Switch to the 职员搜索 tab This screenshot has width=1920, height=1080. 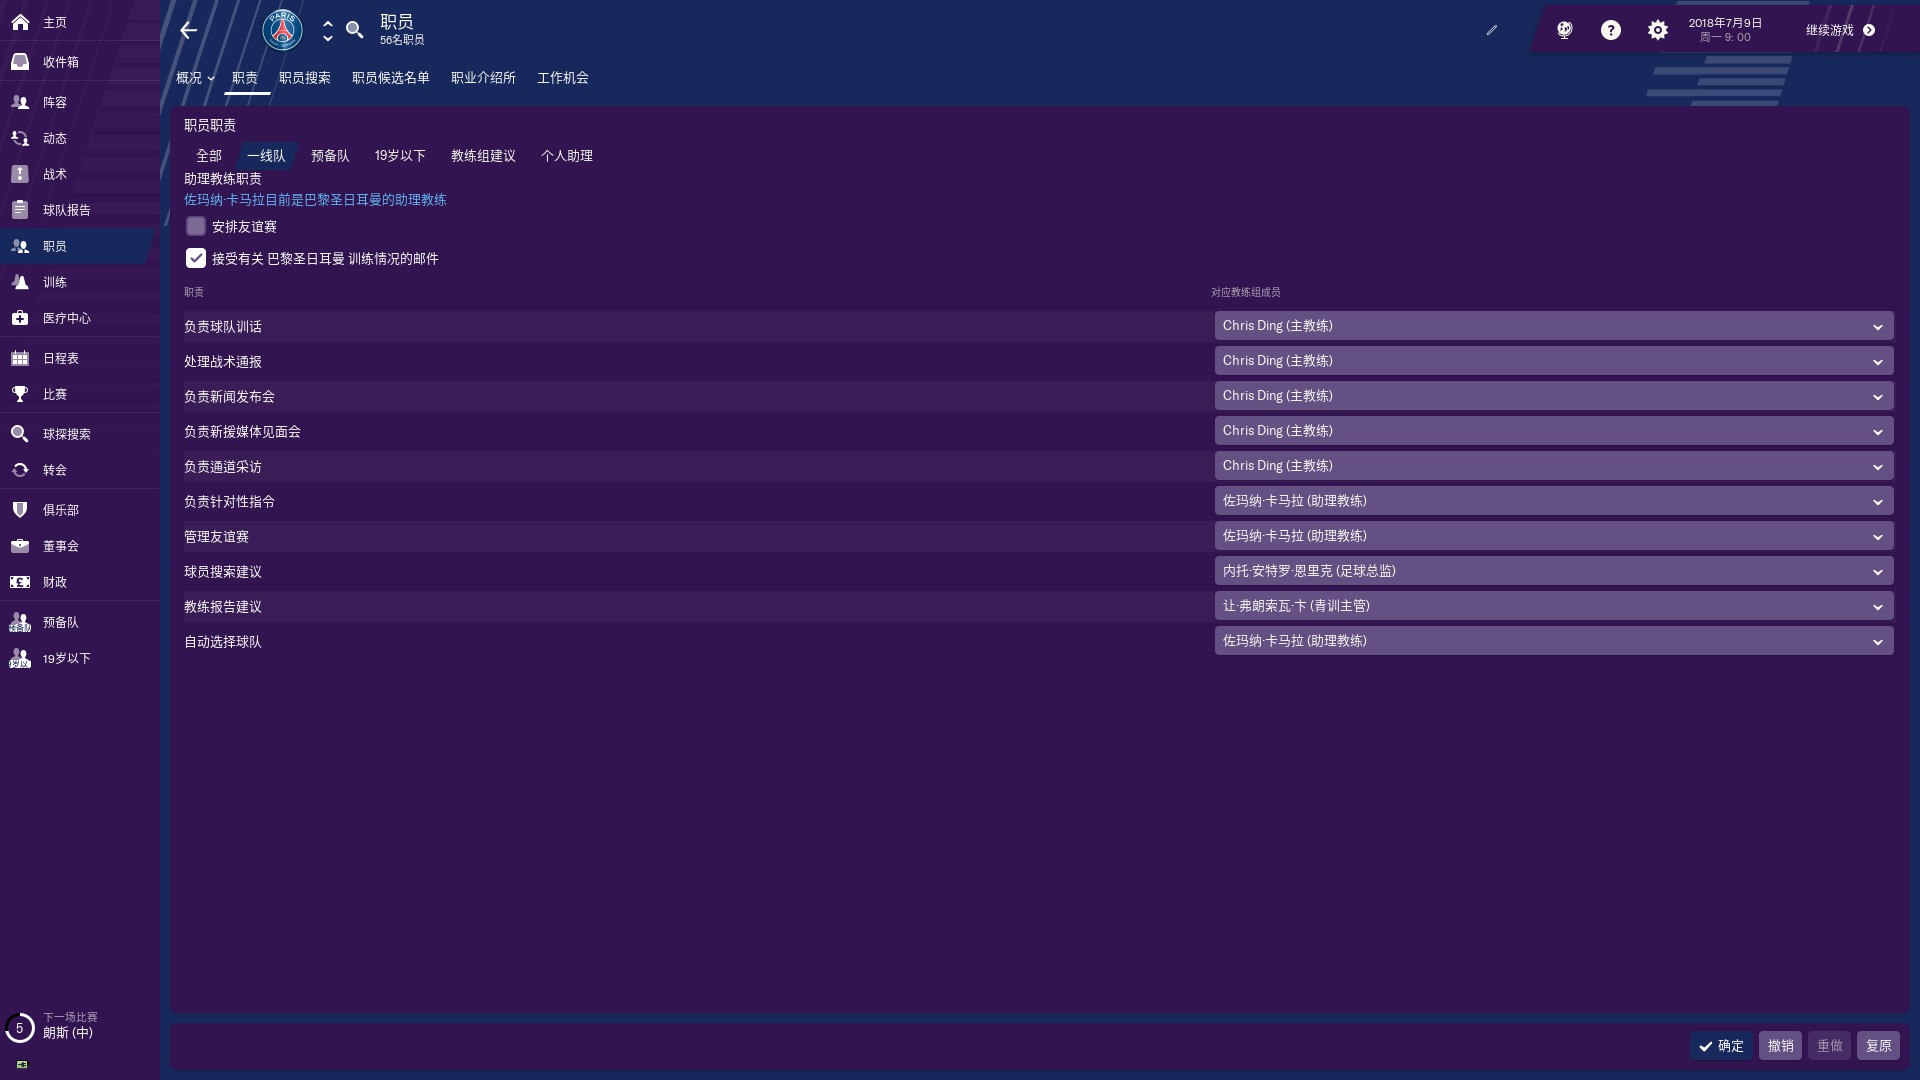point(304,78)
